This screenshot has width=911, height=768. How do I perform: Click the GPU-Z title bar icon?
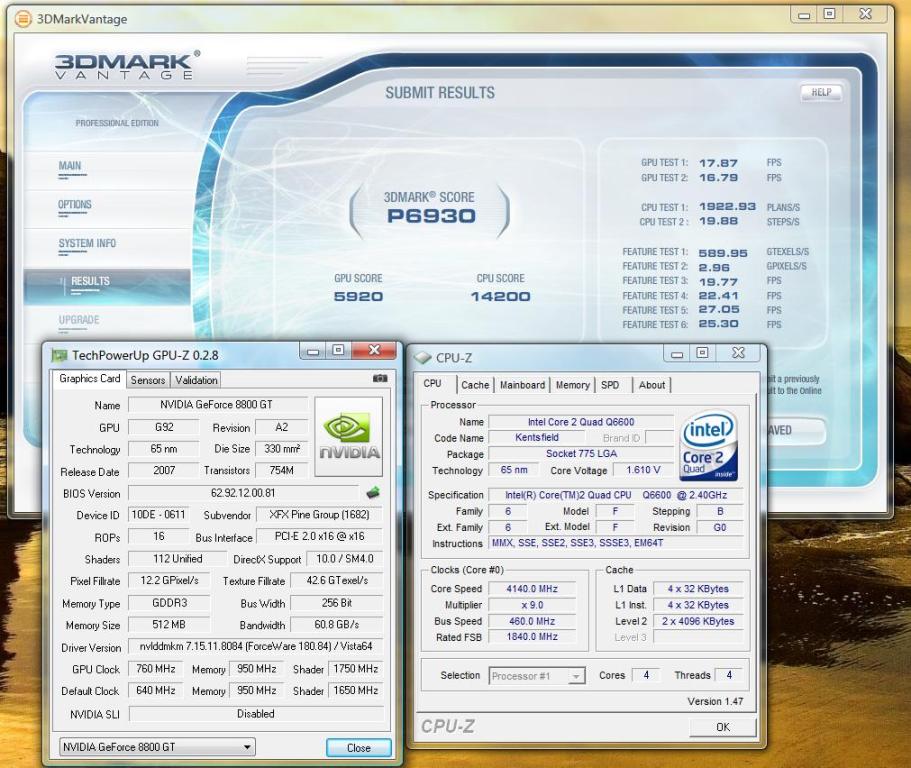[x=59, y=355]
